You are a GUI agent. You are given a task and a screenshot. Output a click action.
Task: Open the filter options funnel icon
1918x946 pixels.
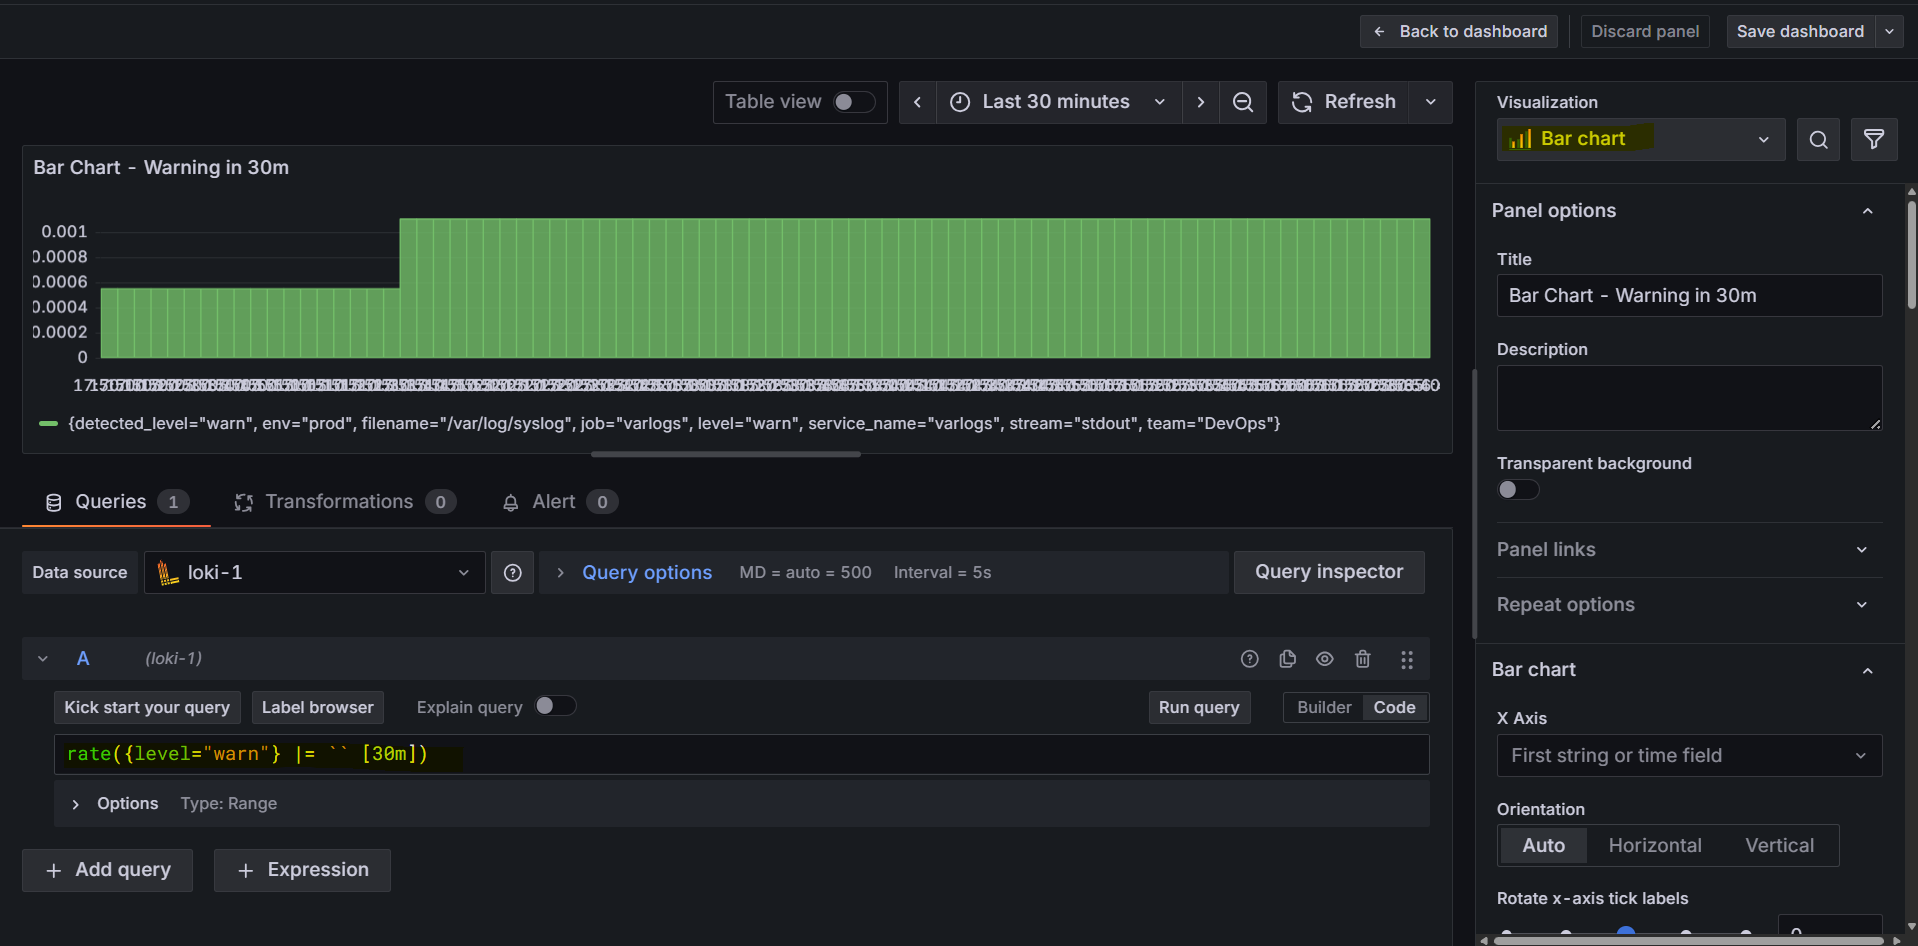point(1874,140)
